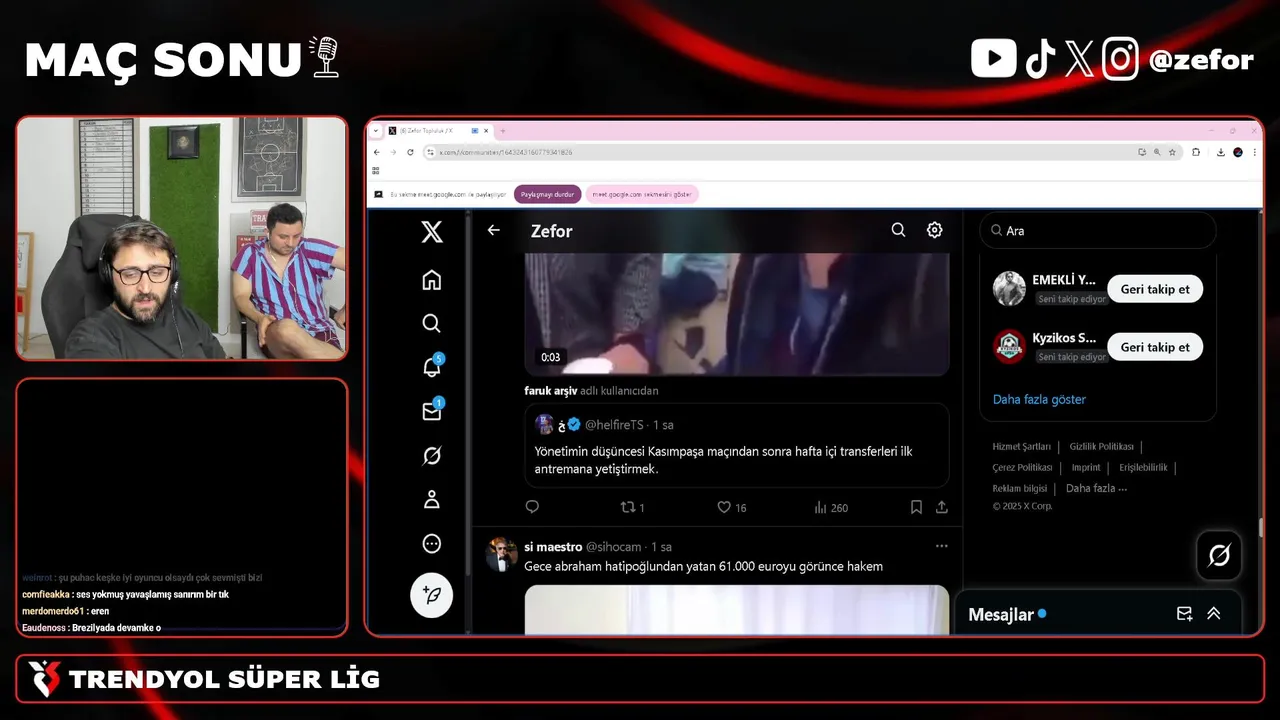Open the Profile person icon
The image size is (1280, 720).
[432, 499]
